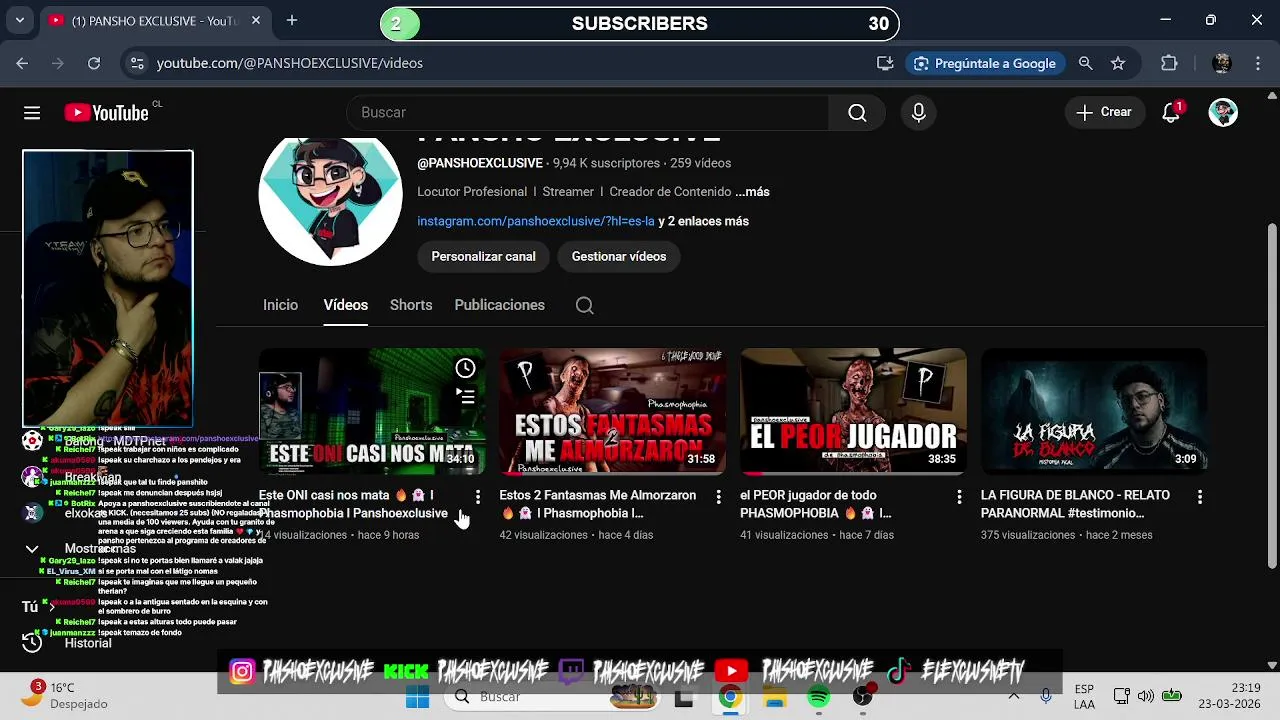Open ESTOS FANTASMAS ME ALMORZARON thumbnail

click(613, 411)
